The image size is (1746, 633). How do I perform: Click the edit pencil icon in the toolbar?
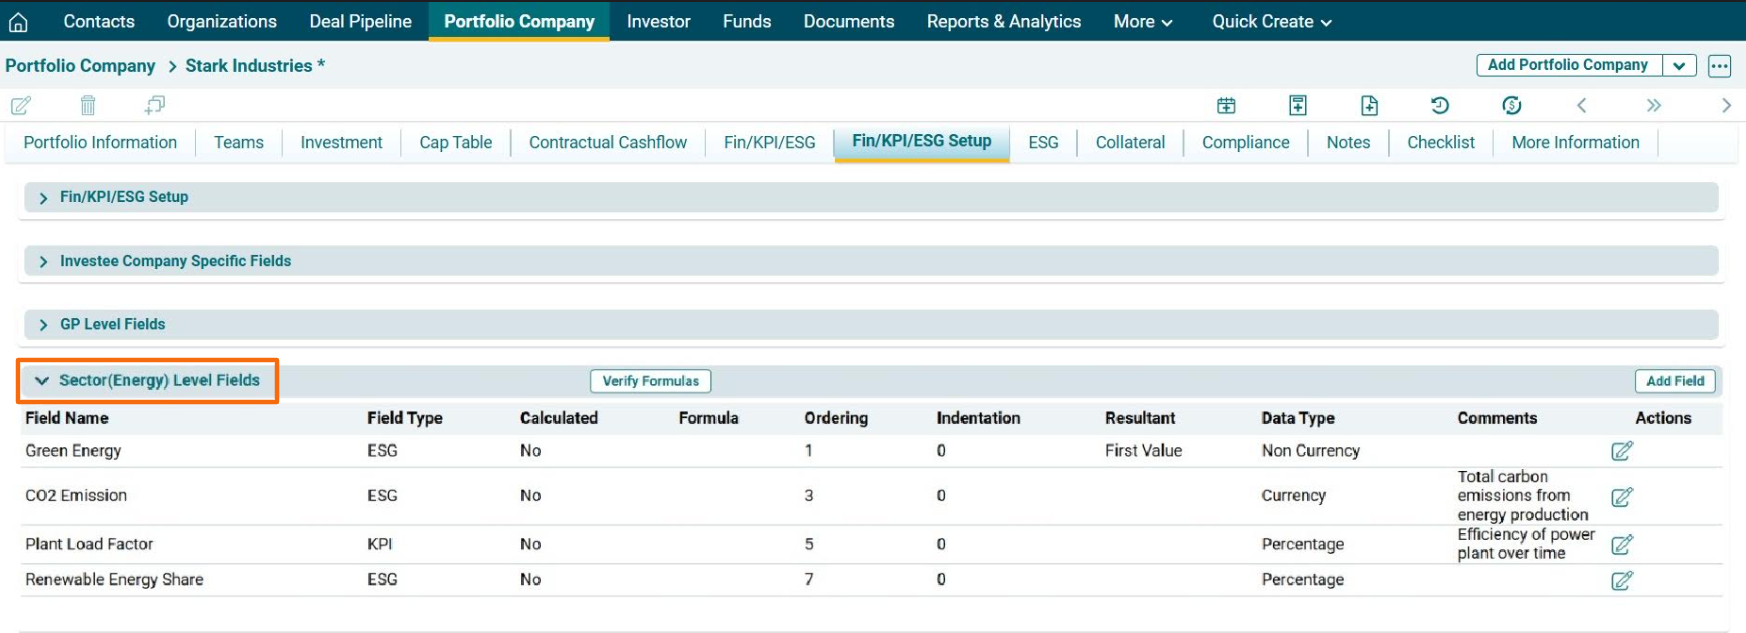(21, 105)
